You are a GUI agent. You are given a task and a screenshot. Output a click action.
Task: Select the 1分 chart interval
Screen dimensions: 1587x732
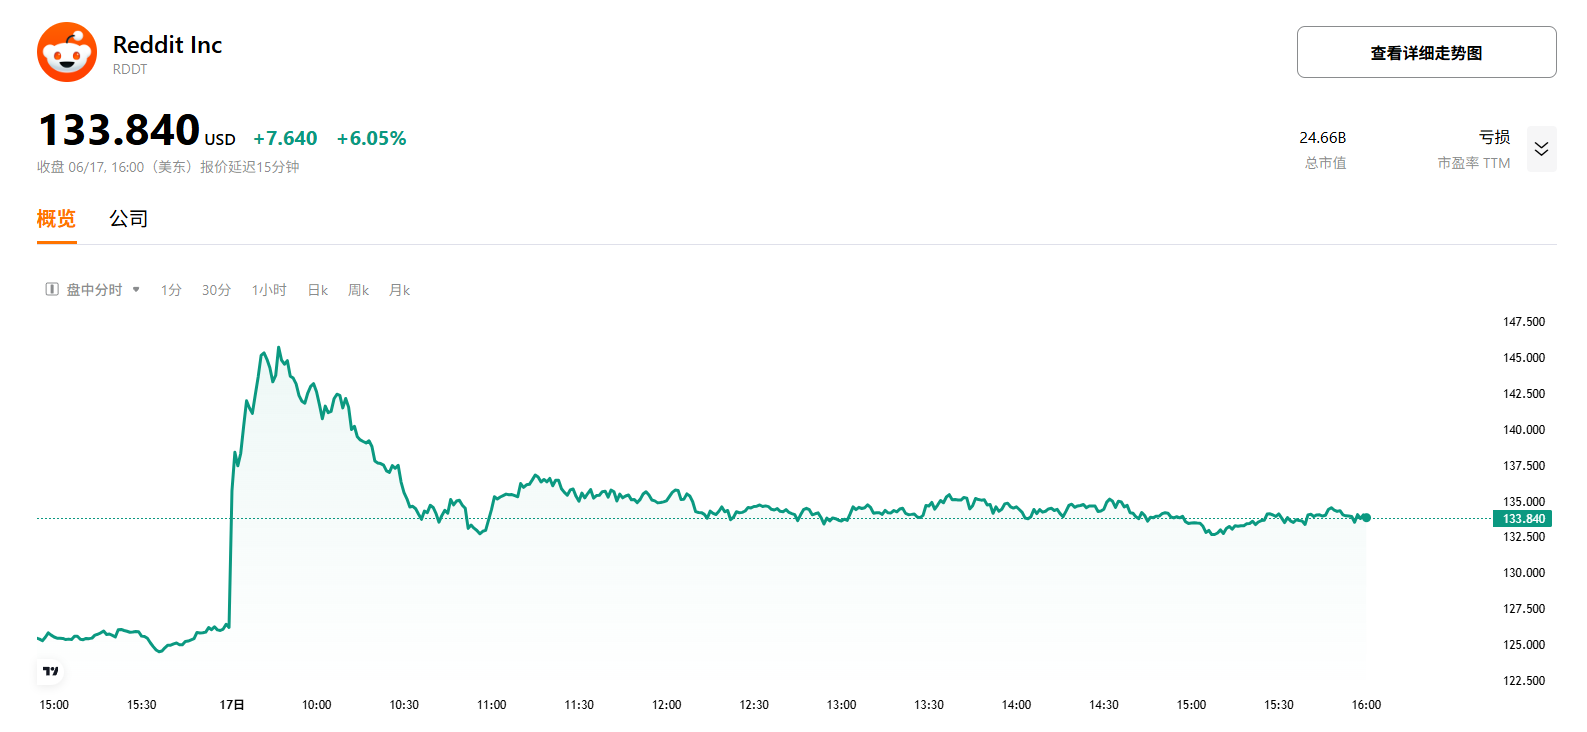[x=171, y=290]
